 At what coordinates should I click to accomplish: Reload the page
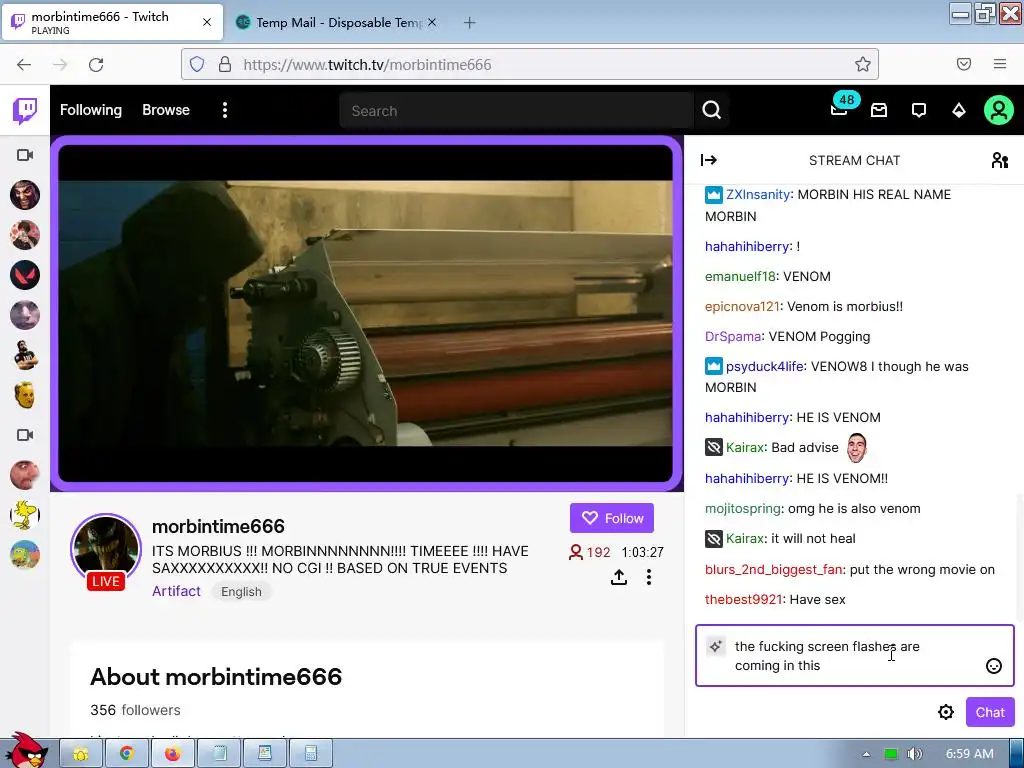pos(96,64)
